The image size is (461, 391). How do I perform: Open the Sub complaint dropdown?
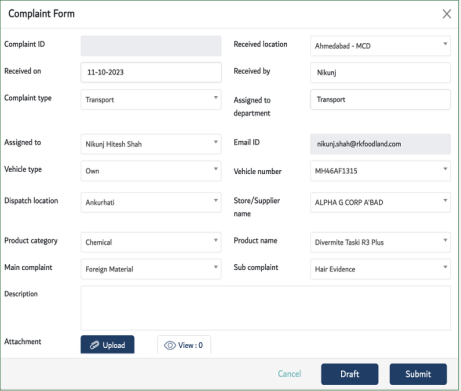click(x=380, y=269)
